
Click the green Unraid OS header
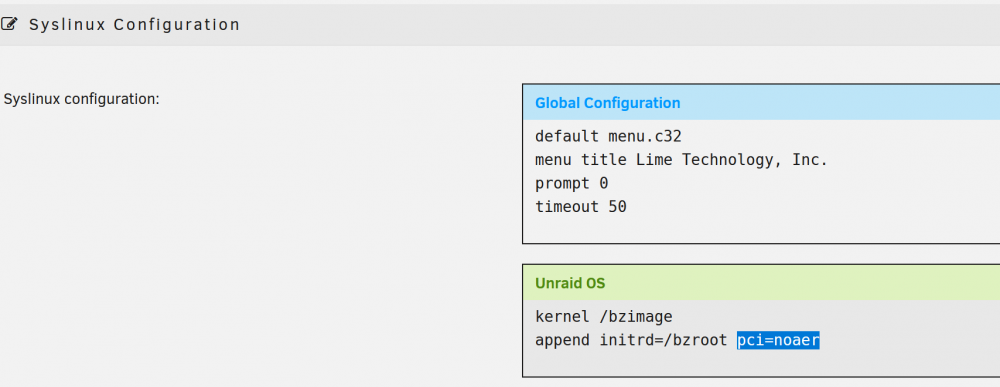761,282
